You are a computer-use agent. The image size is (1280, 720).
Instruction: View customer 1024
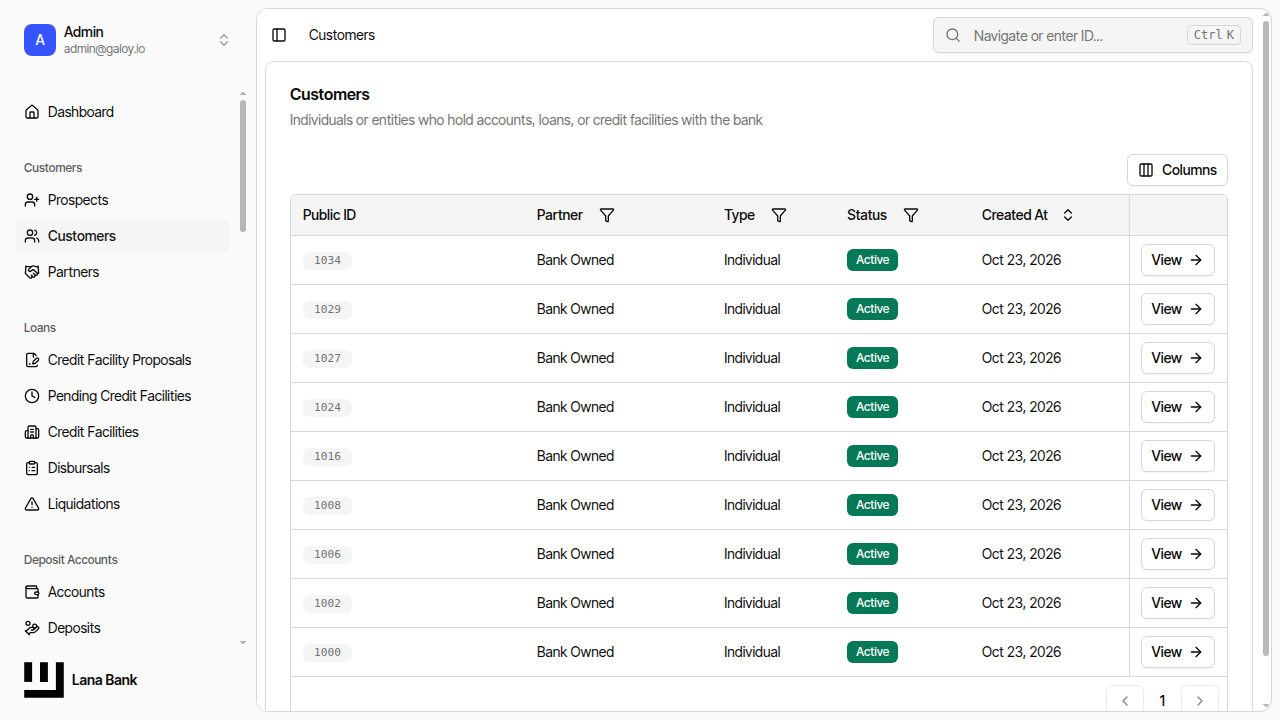point(1177,407)
